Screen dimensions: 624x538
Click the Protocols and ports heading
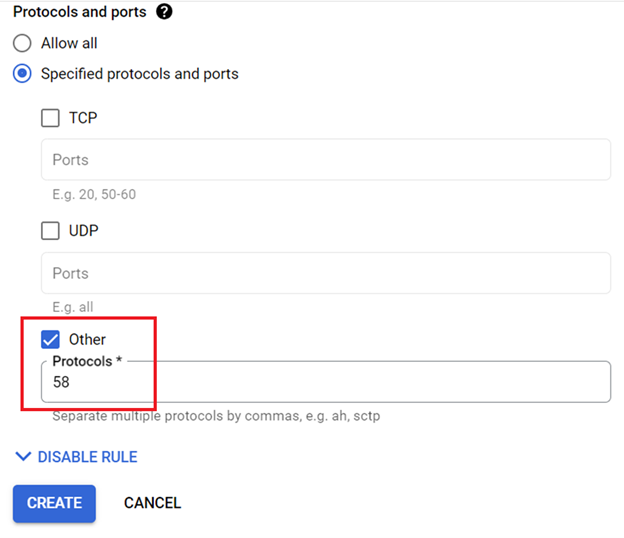[79, 12]
